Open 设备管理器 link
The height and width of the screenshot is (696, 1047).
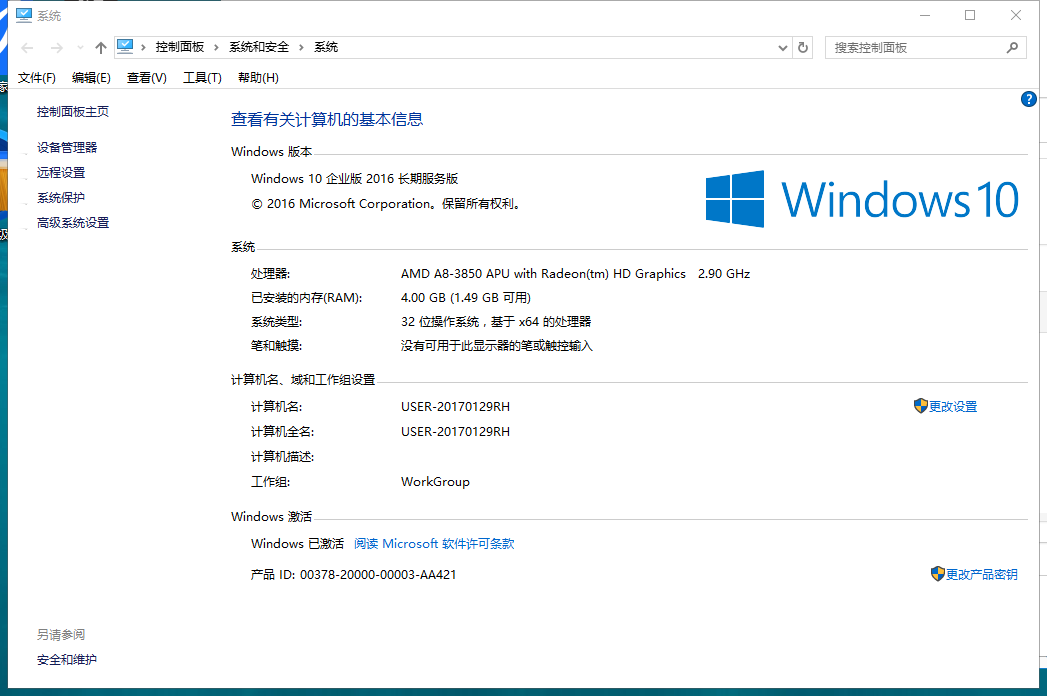(x=67, y=148)
